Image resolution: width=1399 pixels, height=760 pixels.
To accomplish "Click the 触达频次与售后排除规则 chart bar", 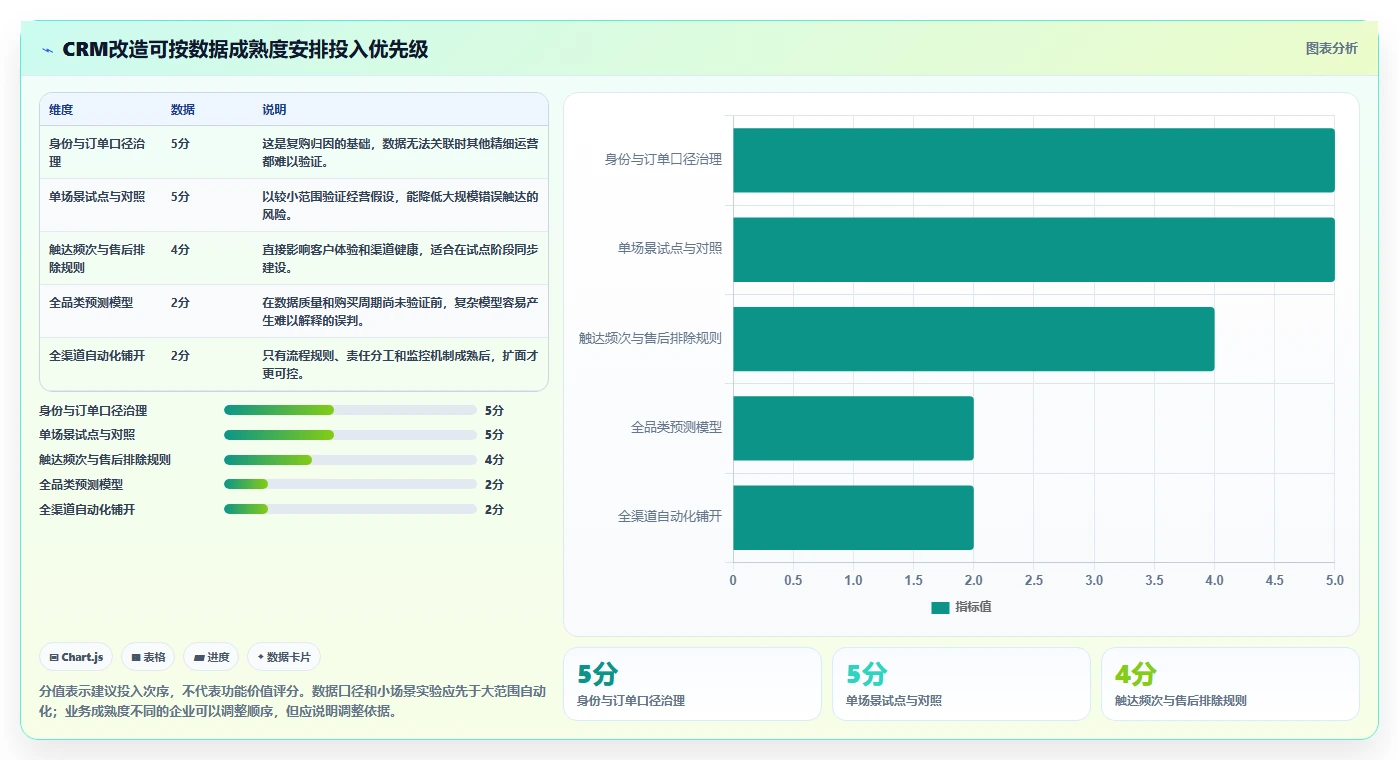I will 974,339.
